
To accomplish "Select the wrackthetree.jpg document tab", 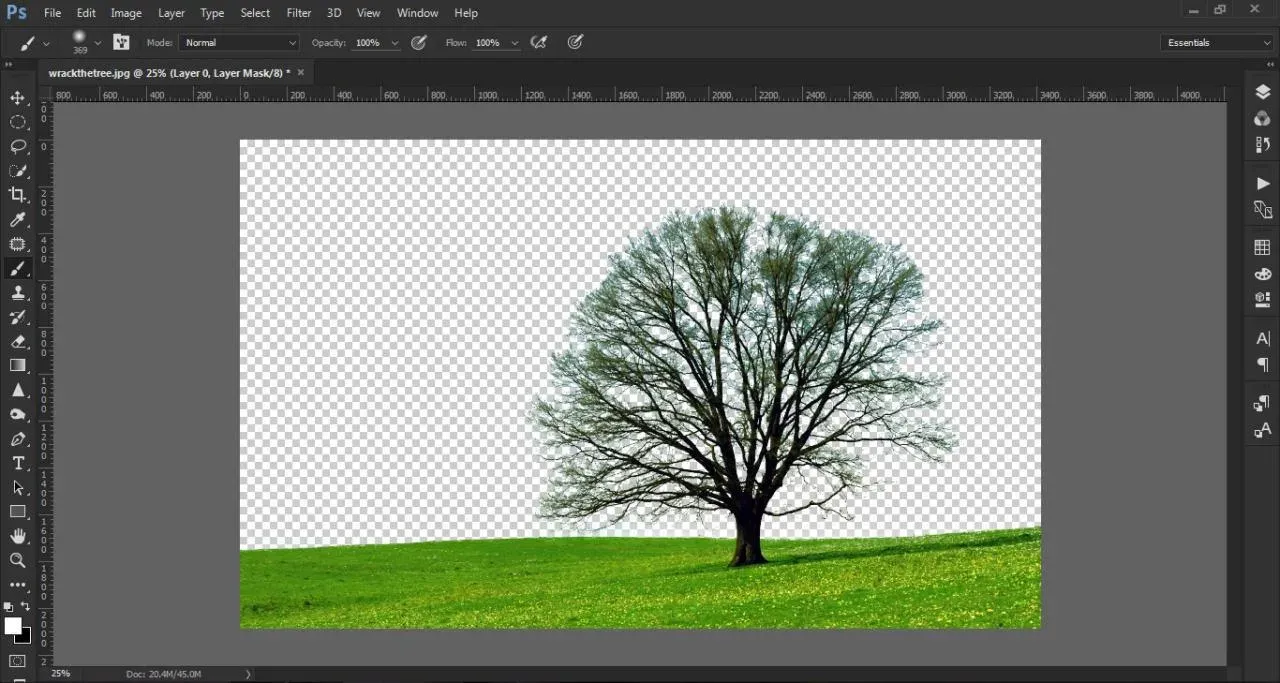I will tap(169, 73).
